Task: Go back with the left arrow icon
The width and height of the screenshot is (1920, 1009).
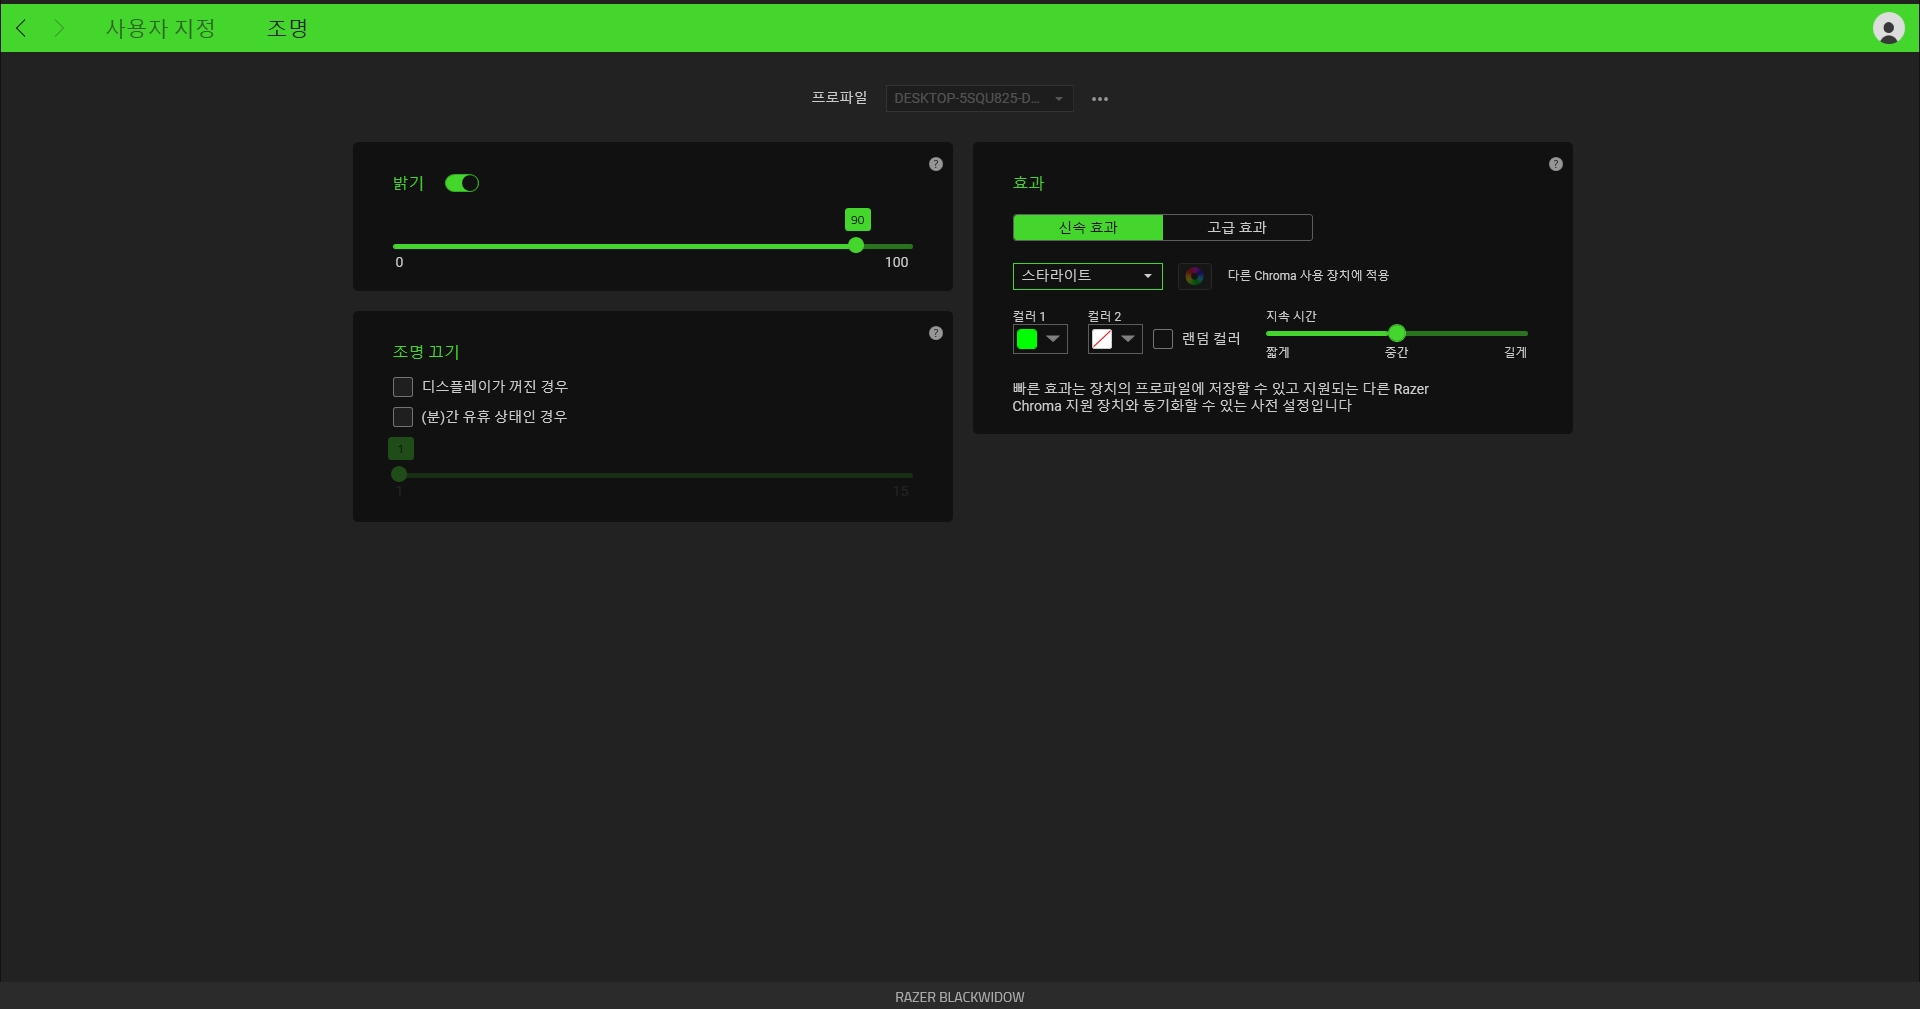Action: [21, 28]
